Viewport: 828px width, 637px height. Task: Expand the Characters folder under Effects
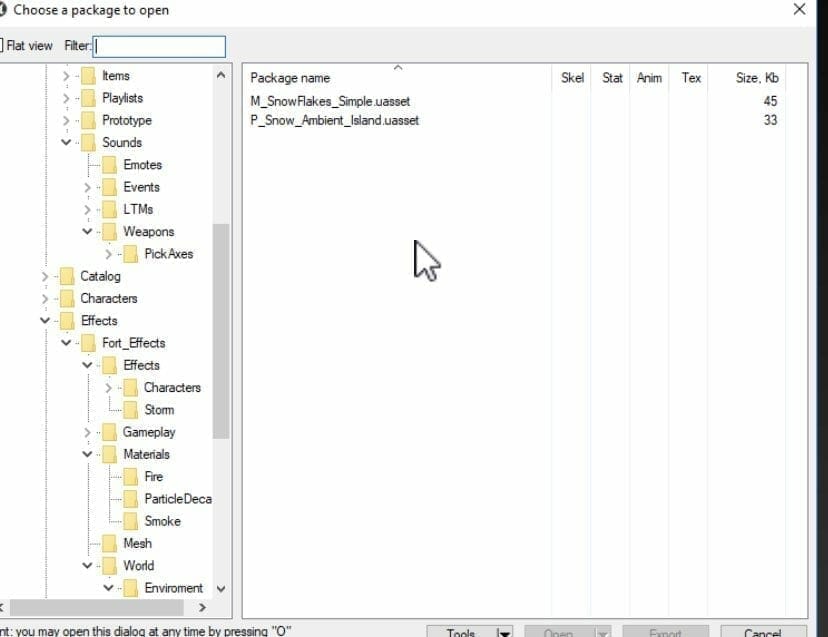point(109,388)
